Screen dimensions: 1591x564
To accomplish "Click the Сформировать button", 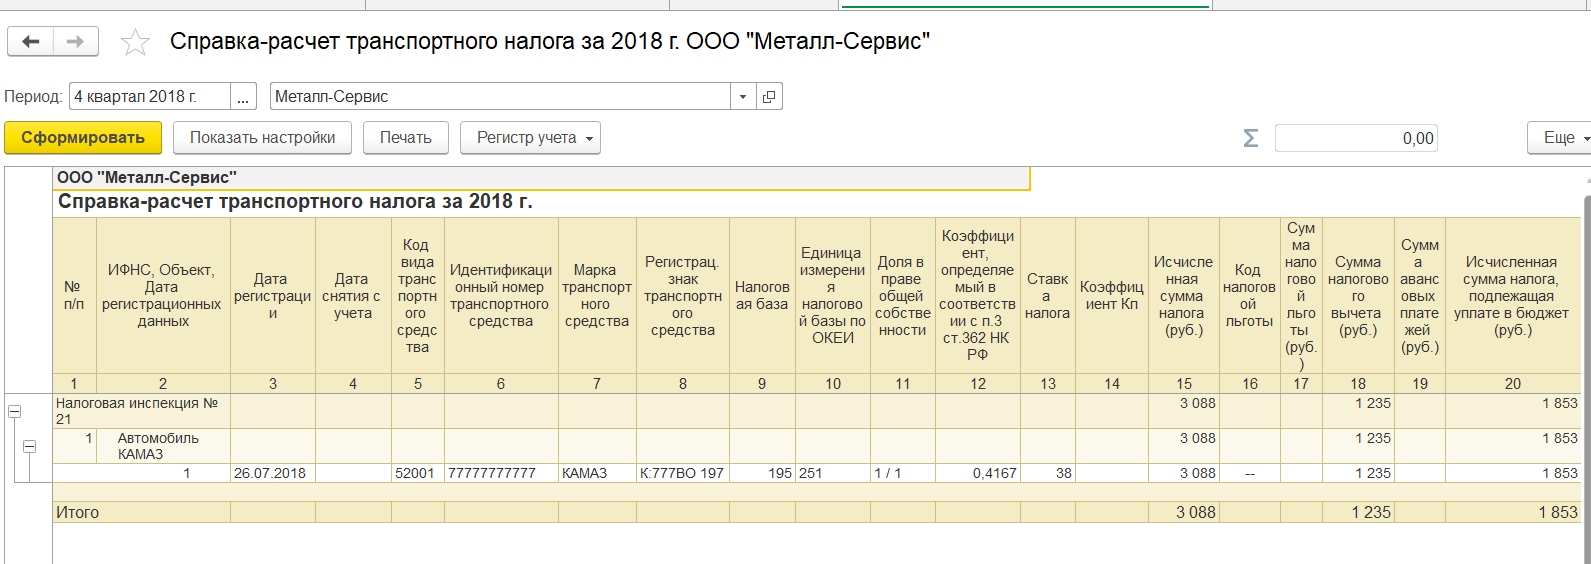I will click(83, 138).
